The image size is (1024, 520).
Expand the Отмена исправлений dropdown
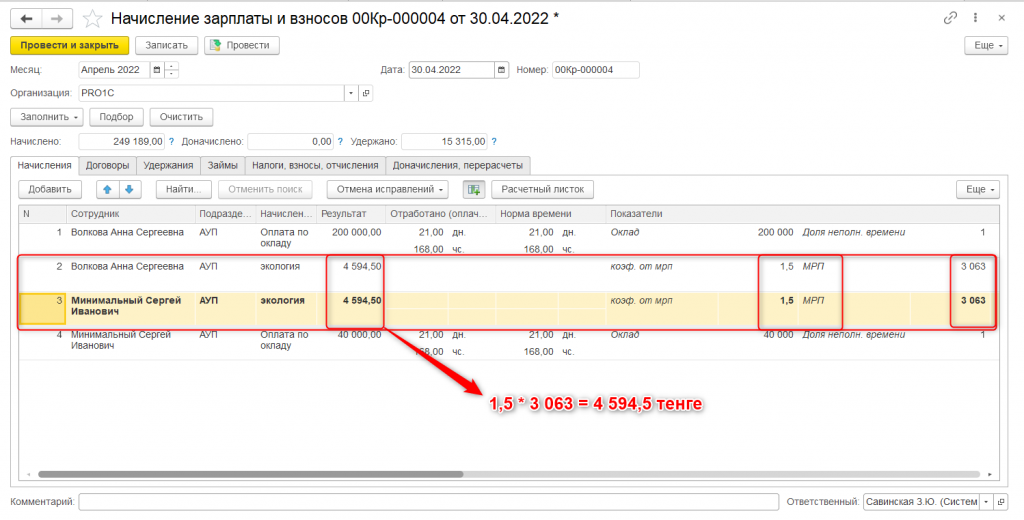click(x=387, y=189)
